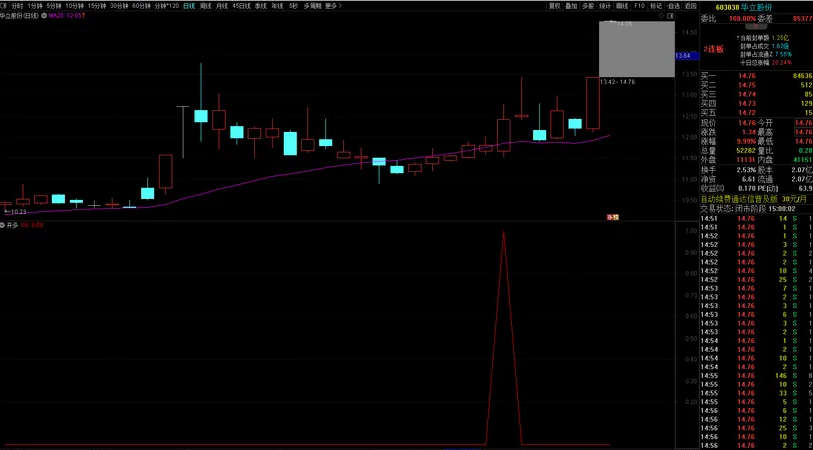Image resolution: width=813 pixels, height=450 pixels.
Task: Click the 换手 2.53% value
Action: (x=747, y=170)
